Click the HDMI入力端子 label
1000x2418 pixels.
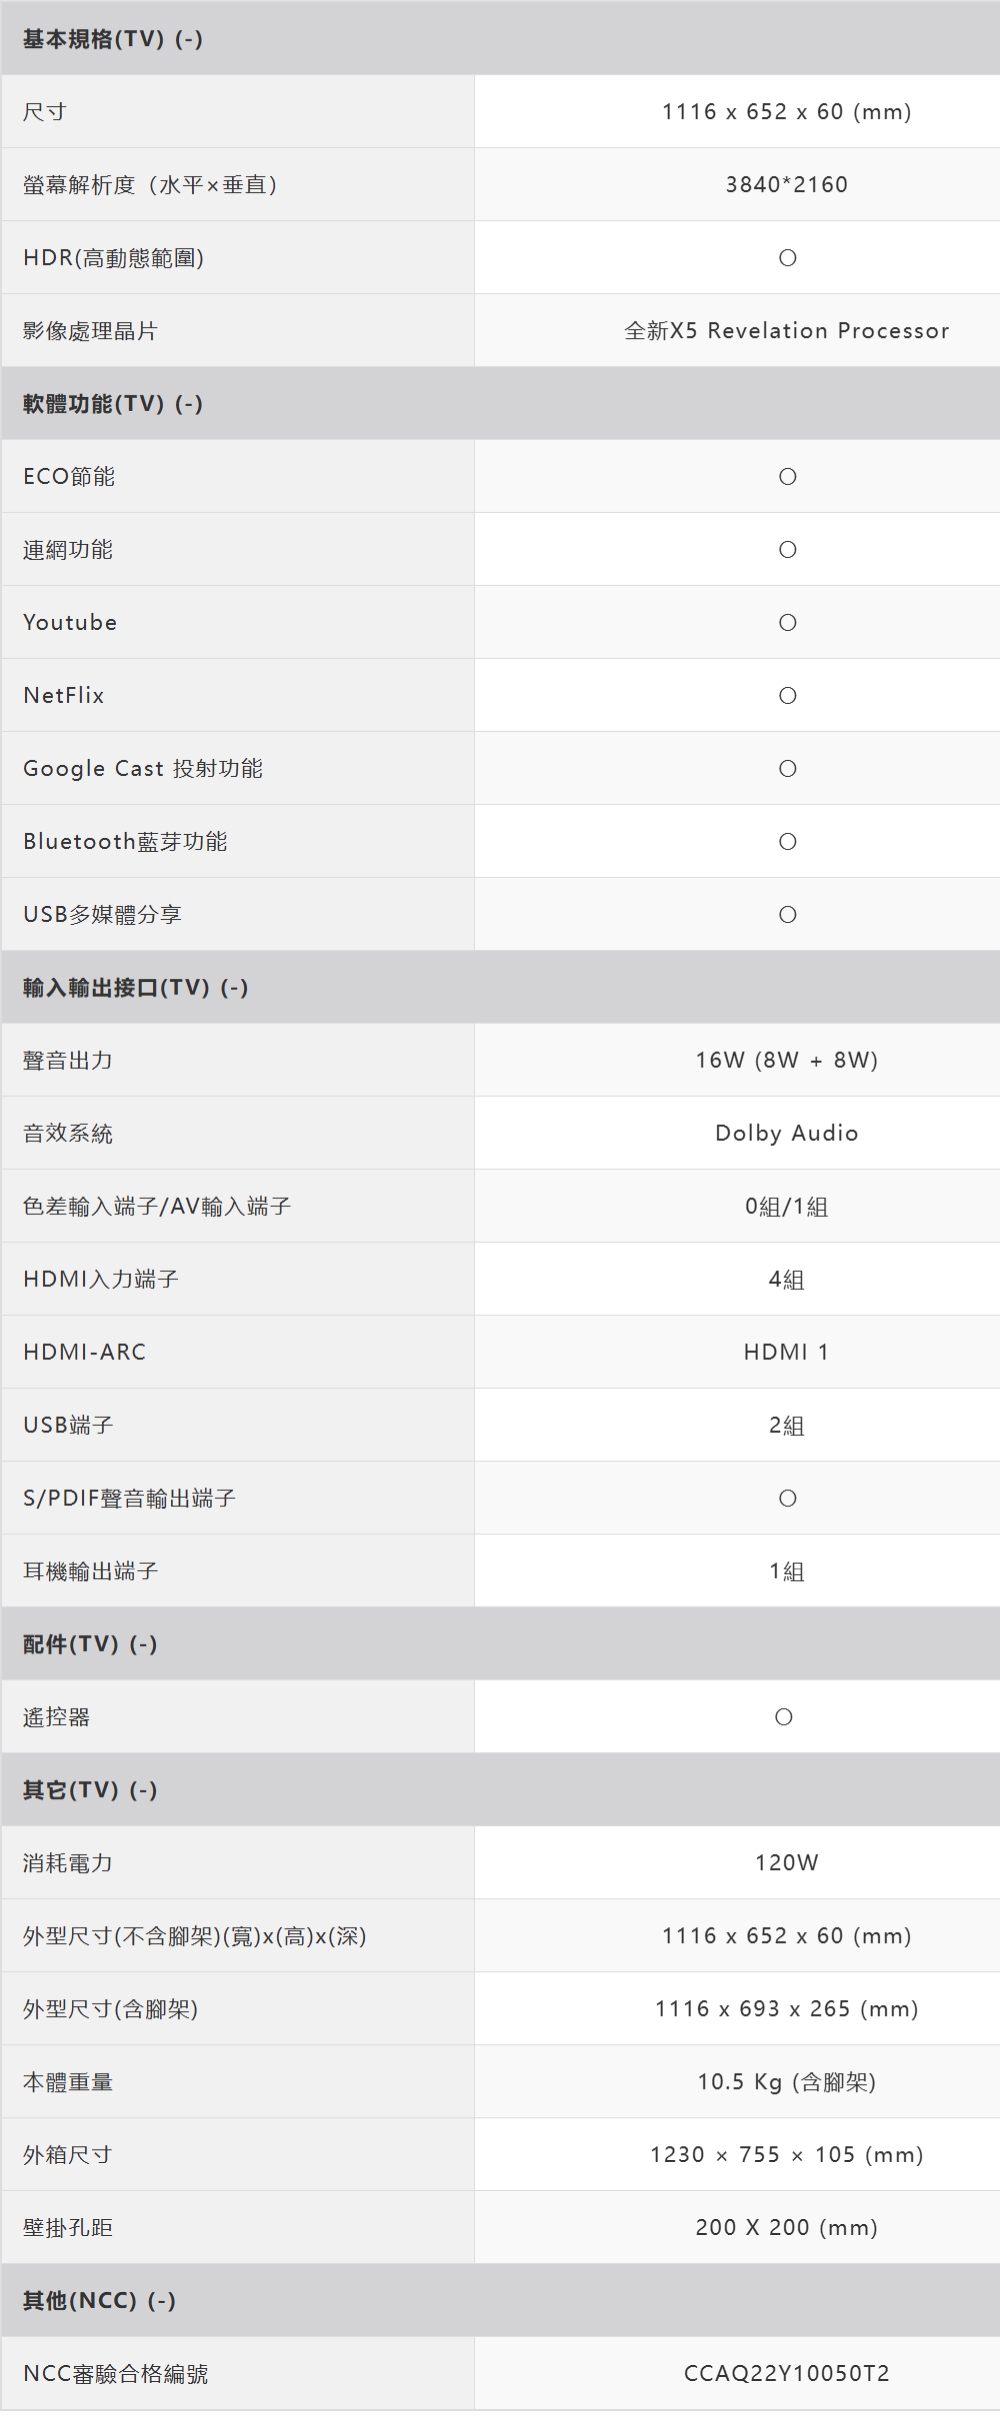[101, 1280]
